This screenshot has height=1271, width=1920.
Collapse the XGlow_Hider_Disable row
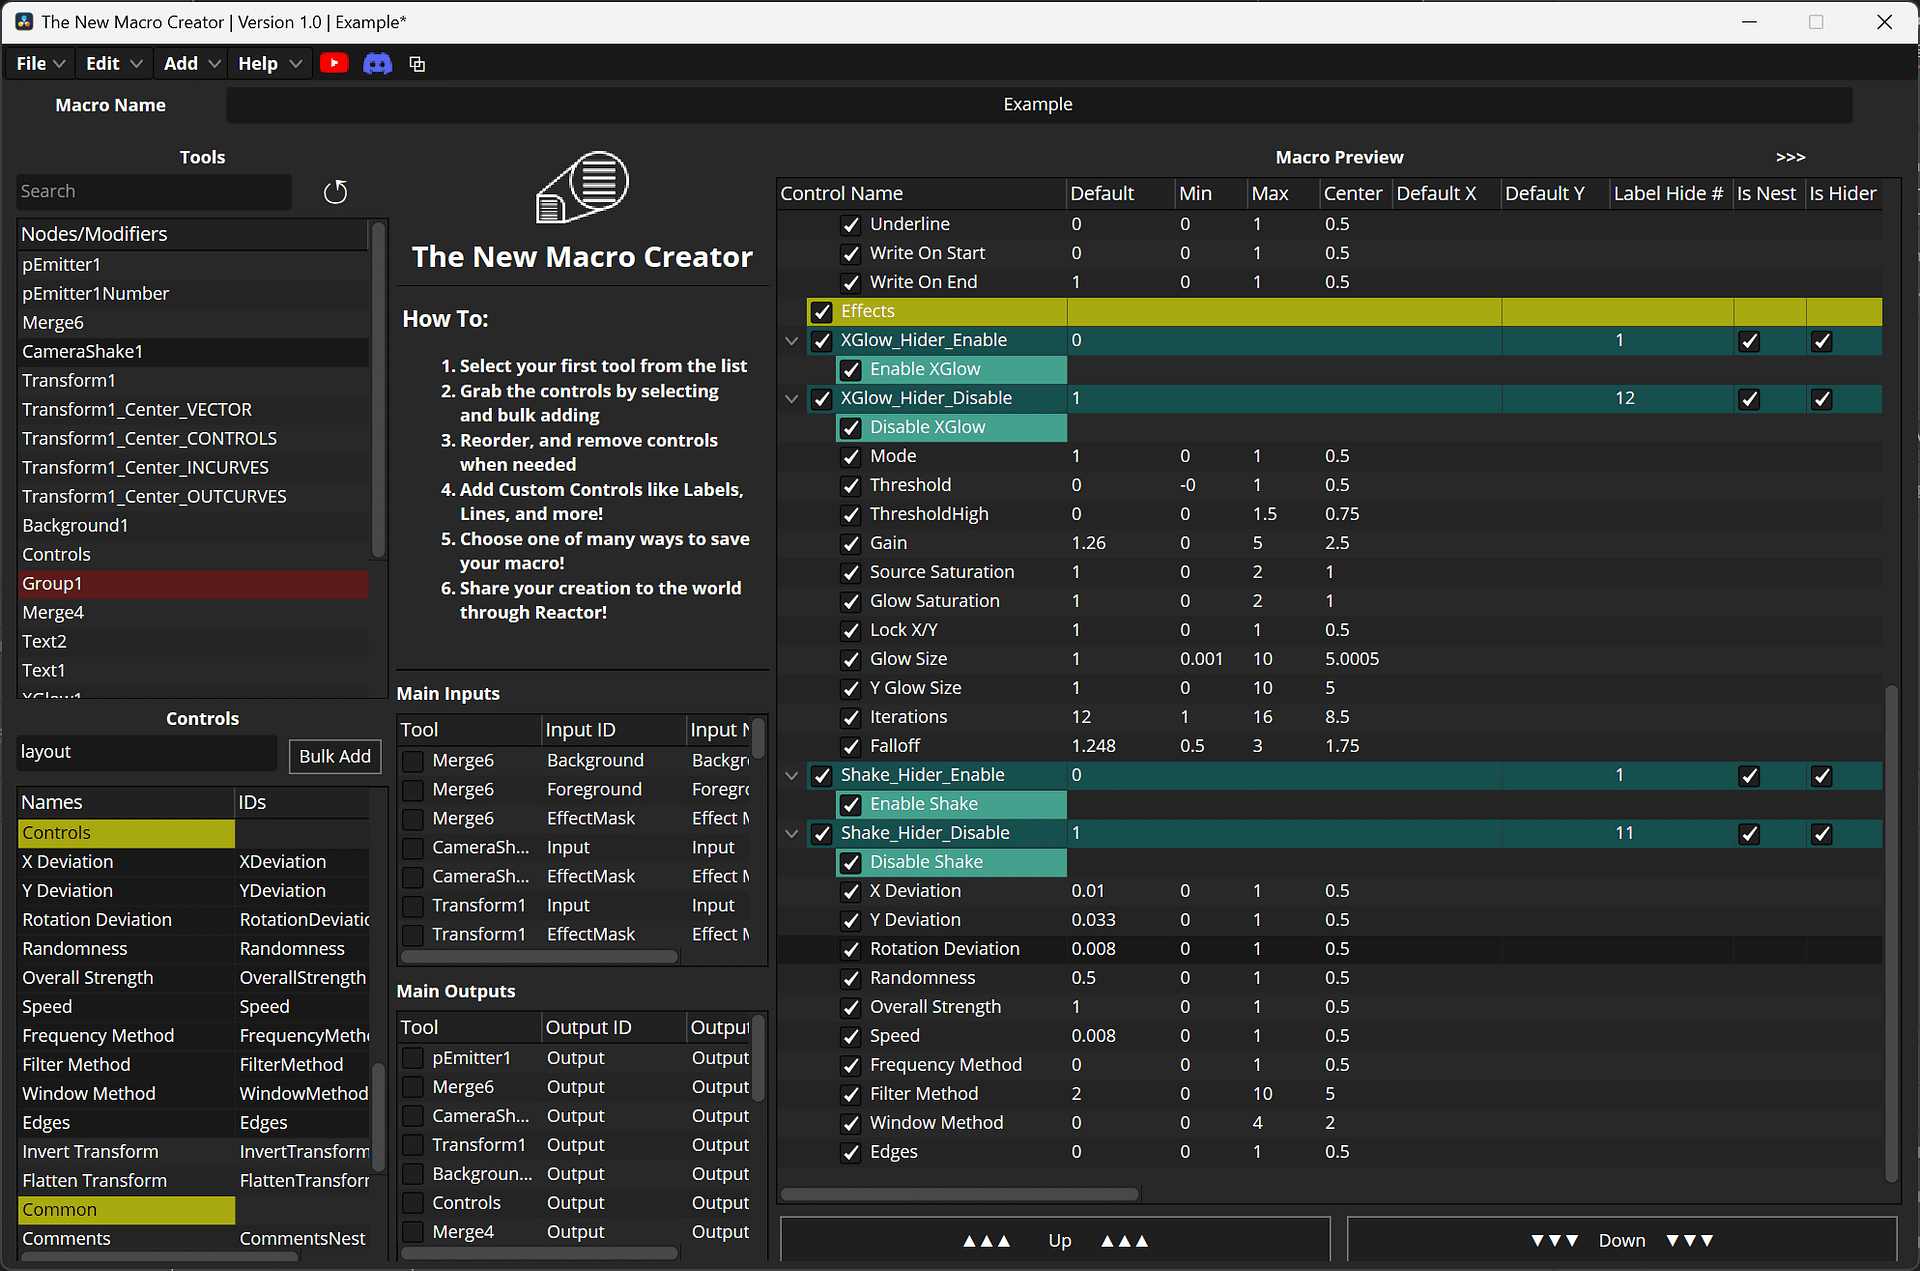tap(792, 399)
